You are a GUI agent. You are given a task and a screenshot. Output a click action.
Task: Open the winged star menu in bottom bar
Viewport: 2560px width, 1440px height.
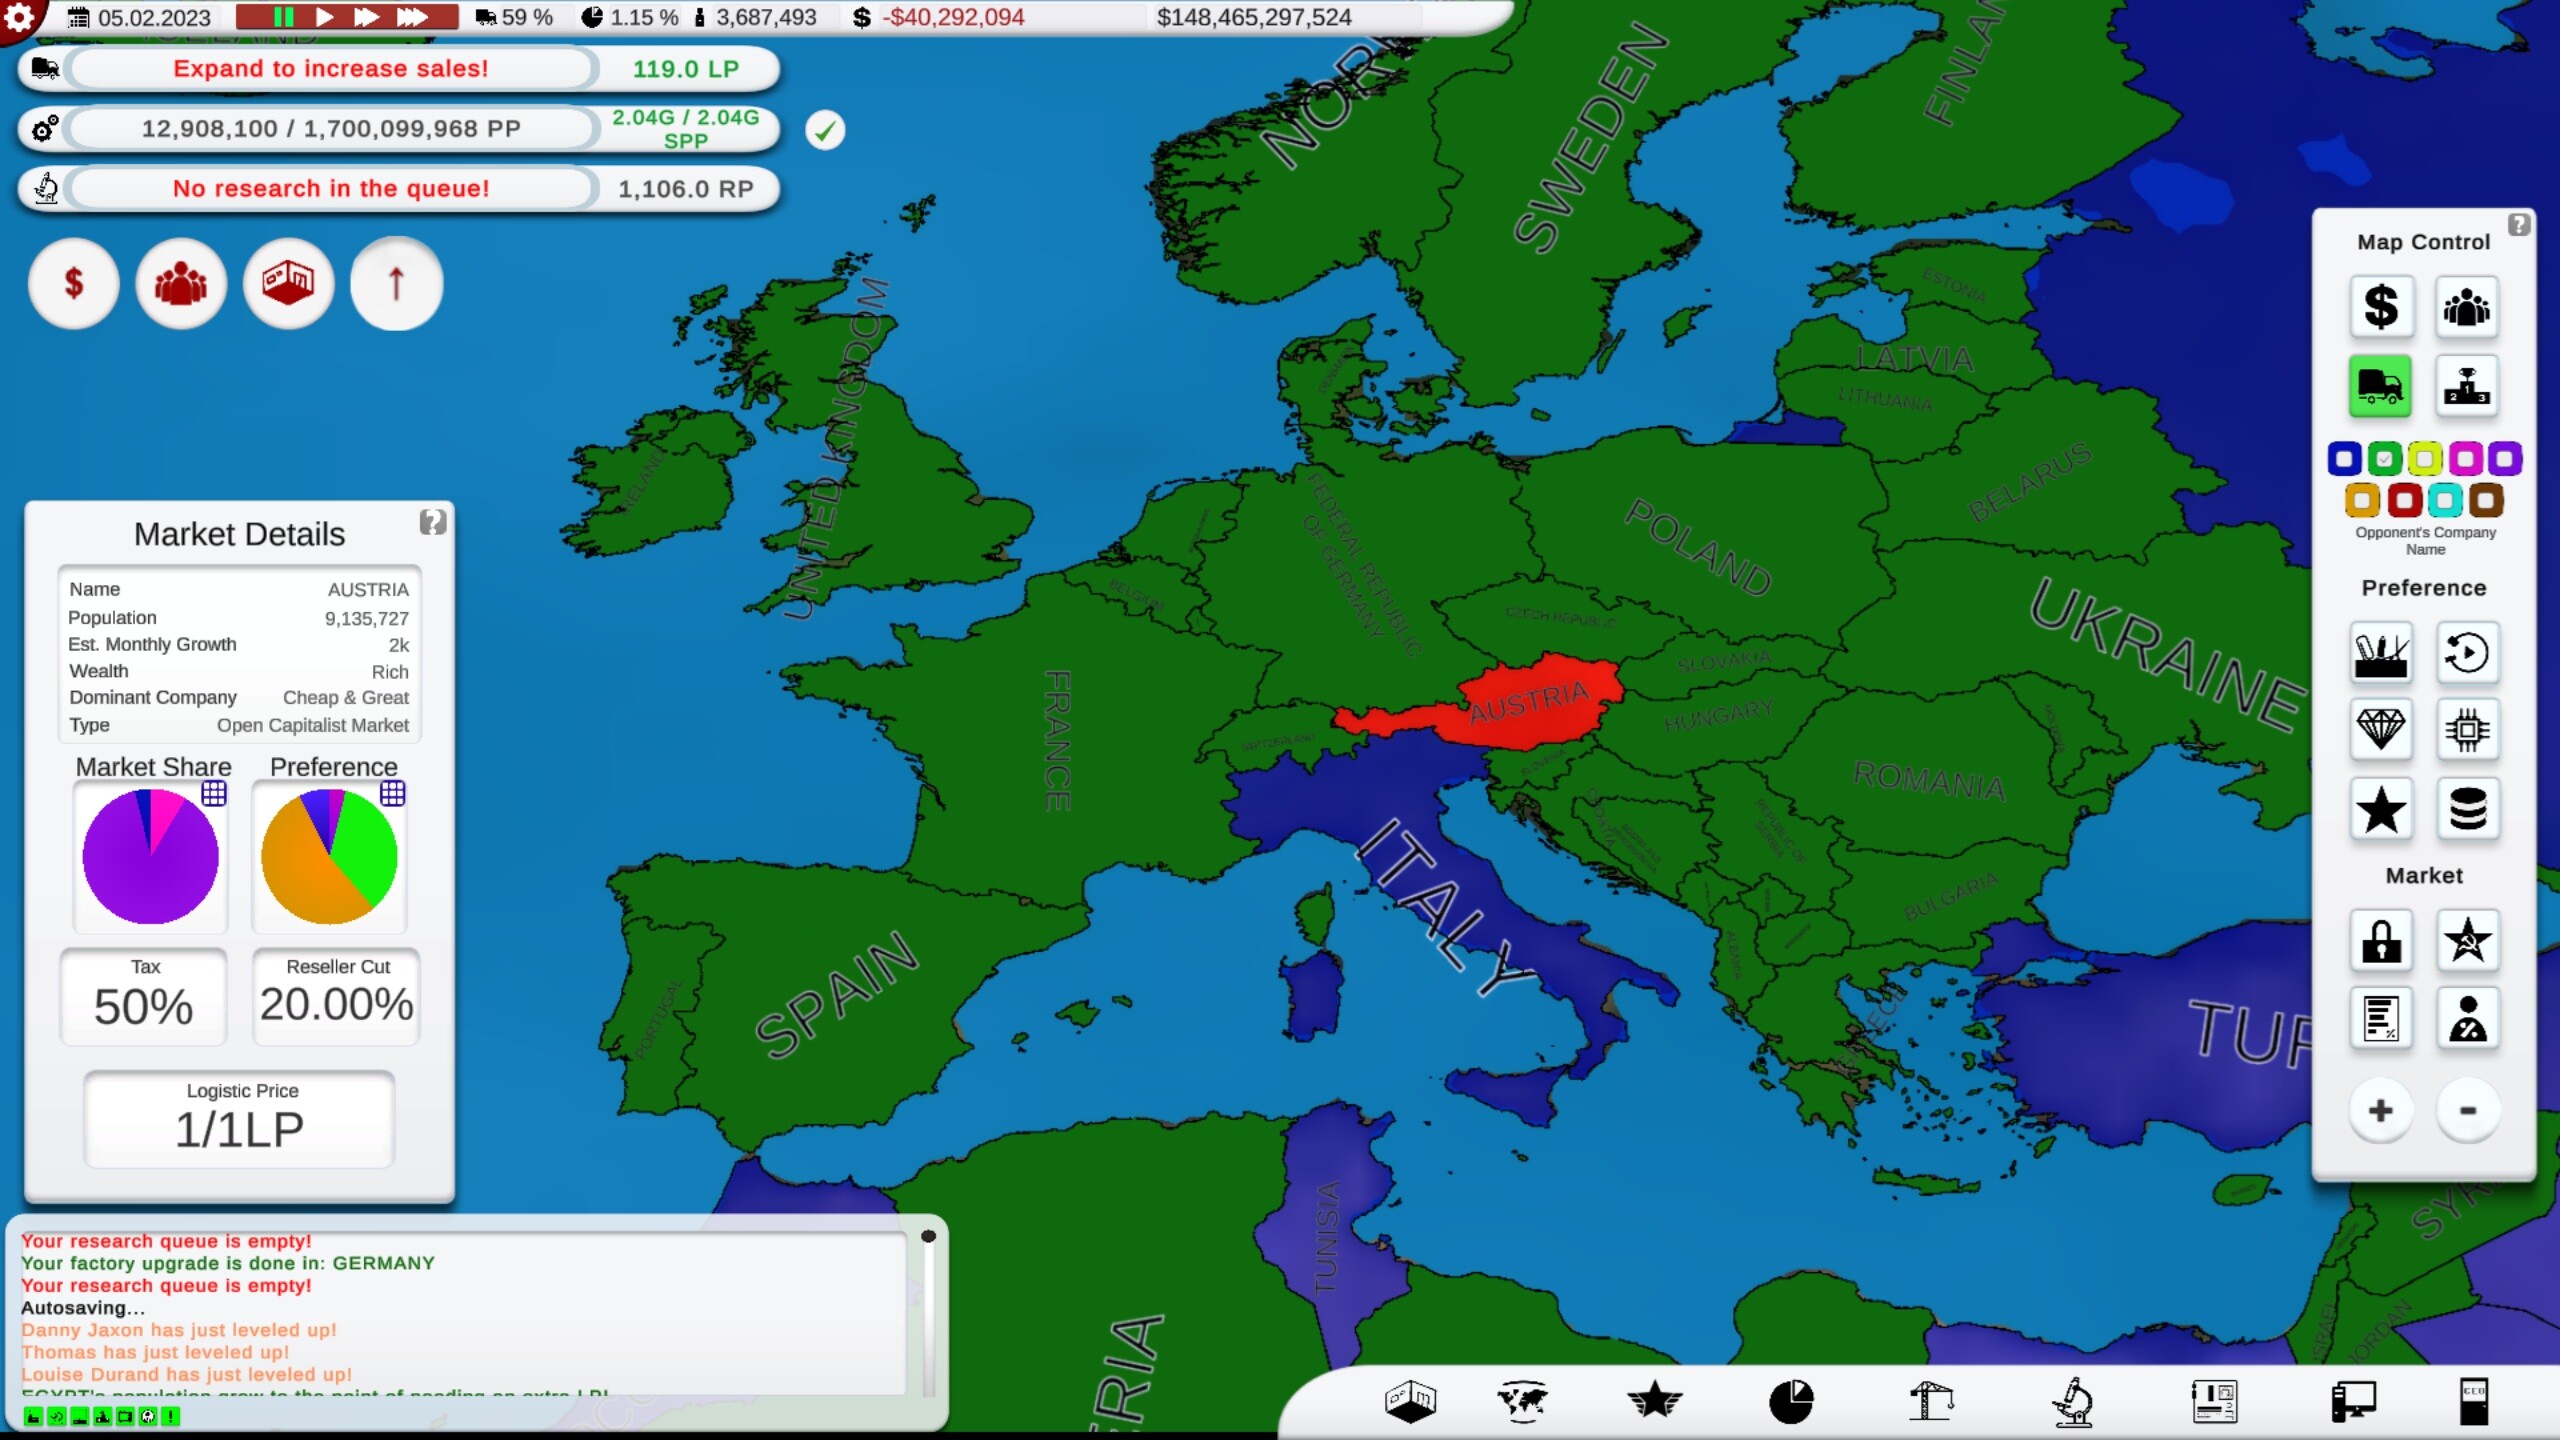[1655, 1401]
